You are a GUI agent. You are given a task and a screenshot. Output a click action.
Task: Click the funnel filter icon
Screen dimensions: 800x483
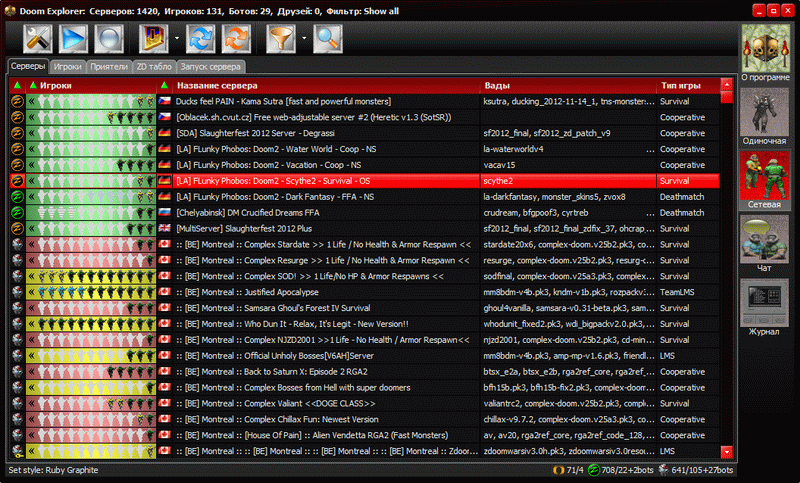tap(280, 39)
